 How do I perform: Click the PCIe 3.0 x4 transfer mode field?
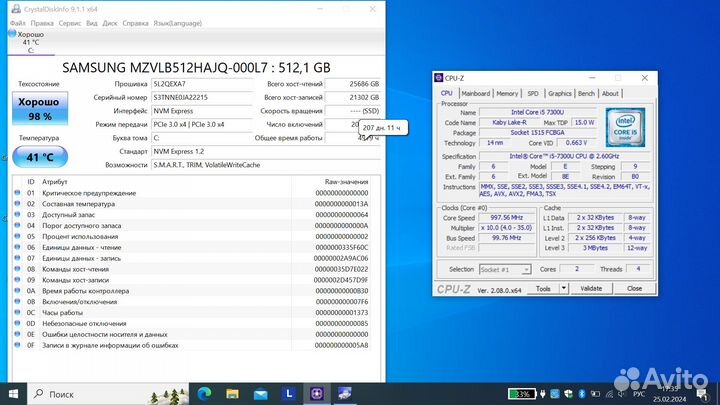pos(202,124)
